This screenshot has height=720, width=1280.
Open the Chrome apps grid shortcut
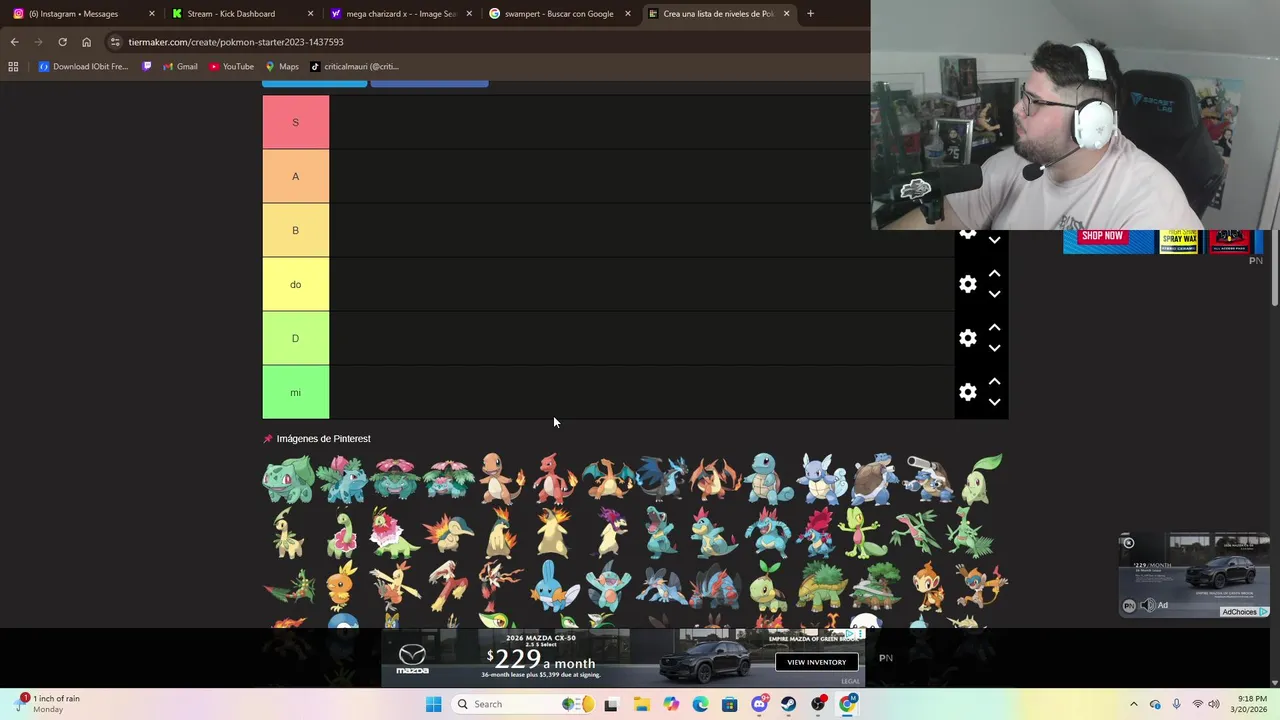coord(13,67)
